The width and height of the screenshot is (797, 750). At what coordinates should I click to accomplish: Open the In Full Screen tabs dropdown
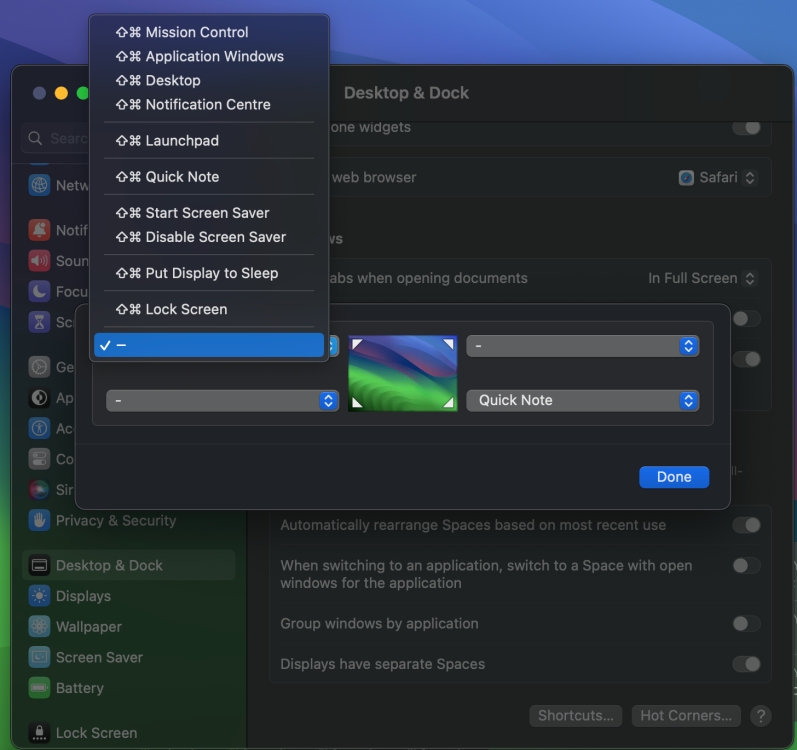[702, 278]
